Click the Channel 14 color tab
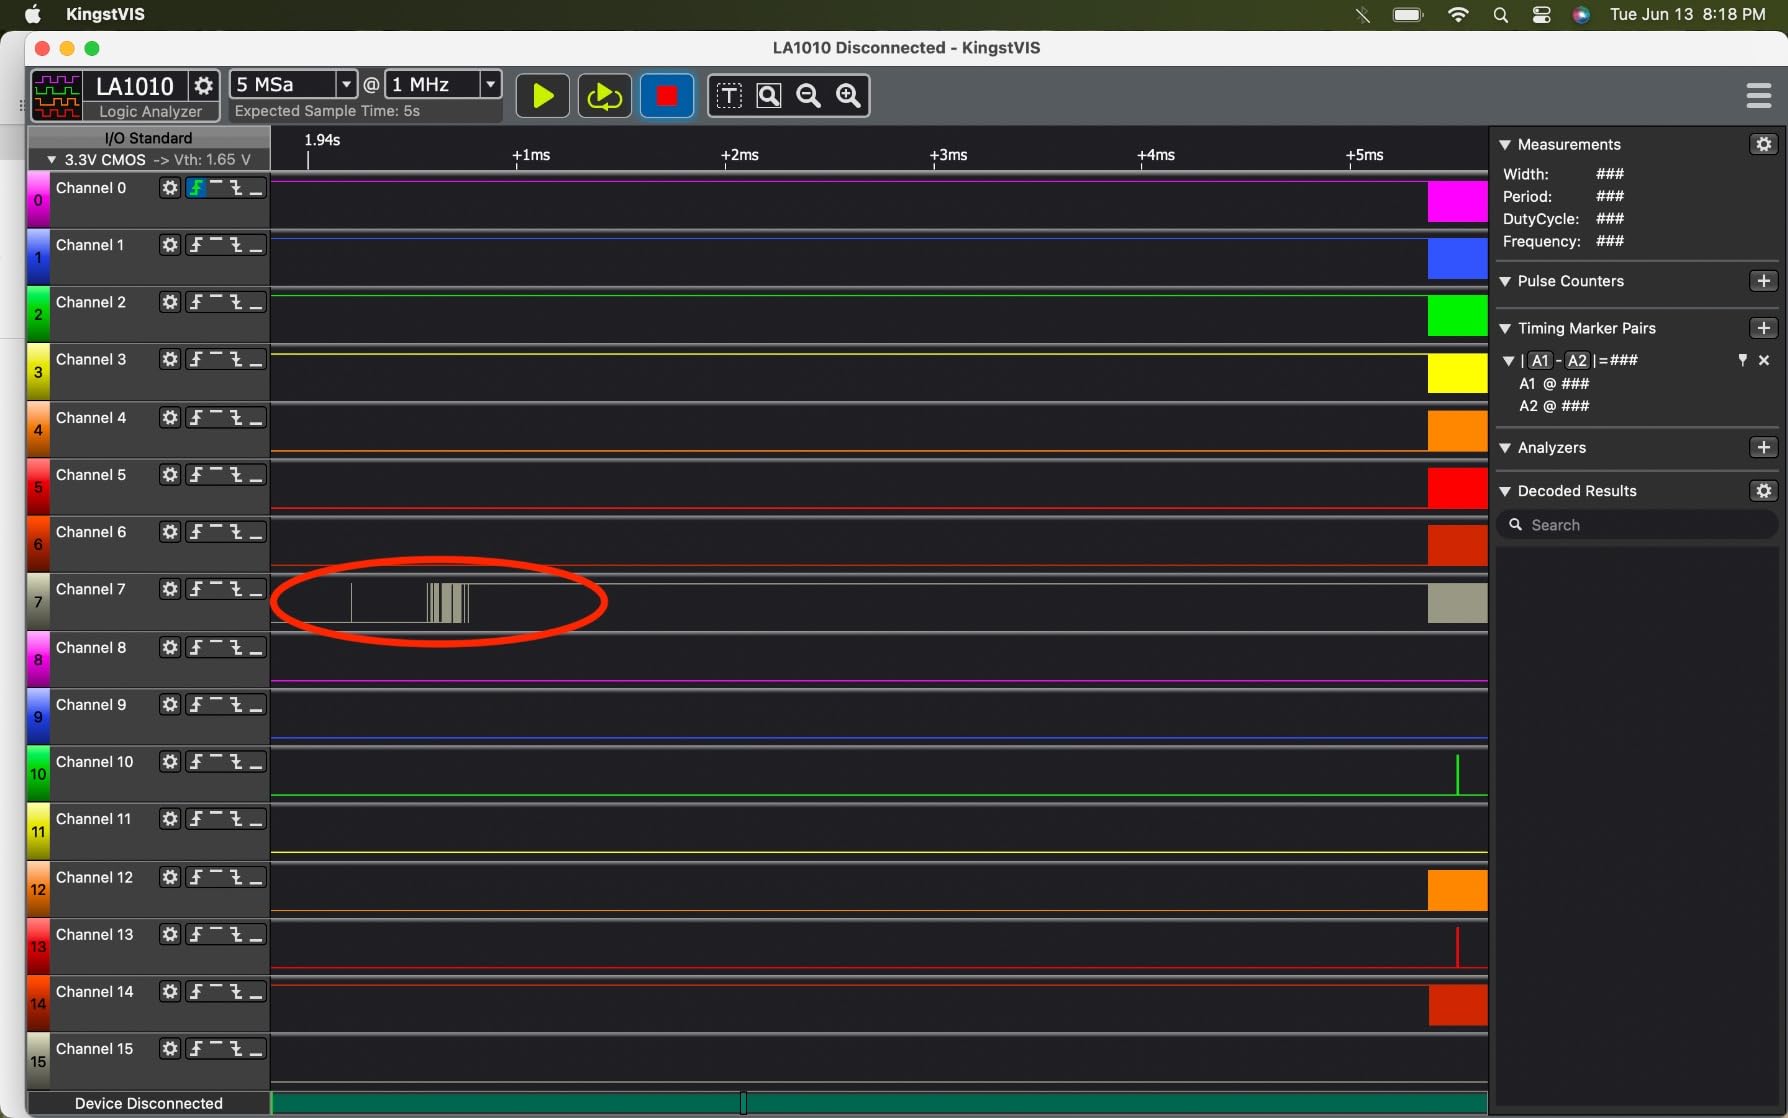Viewport: 1788px width, 1118px height. click(x=38, y=1003)
